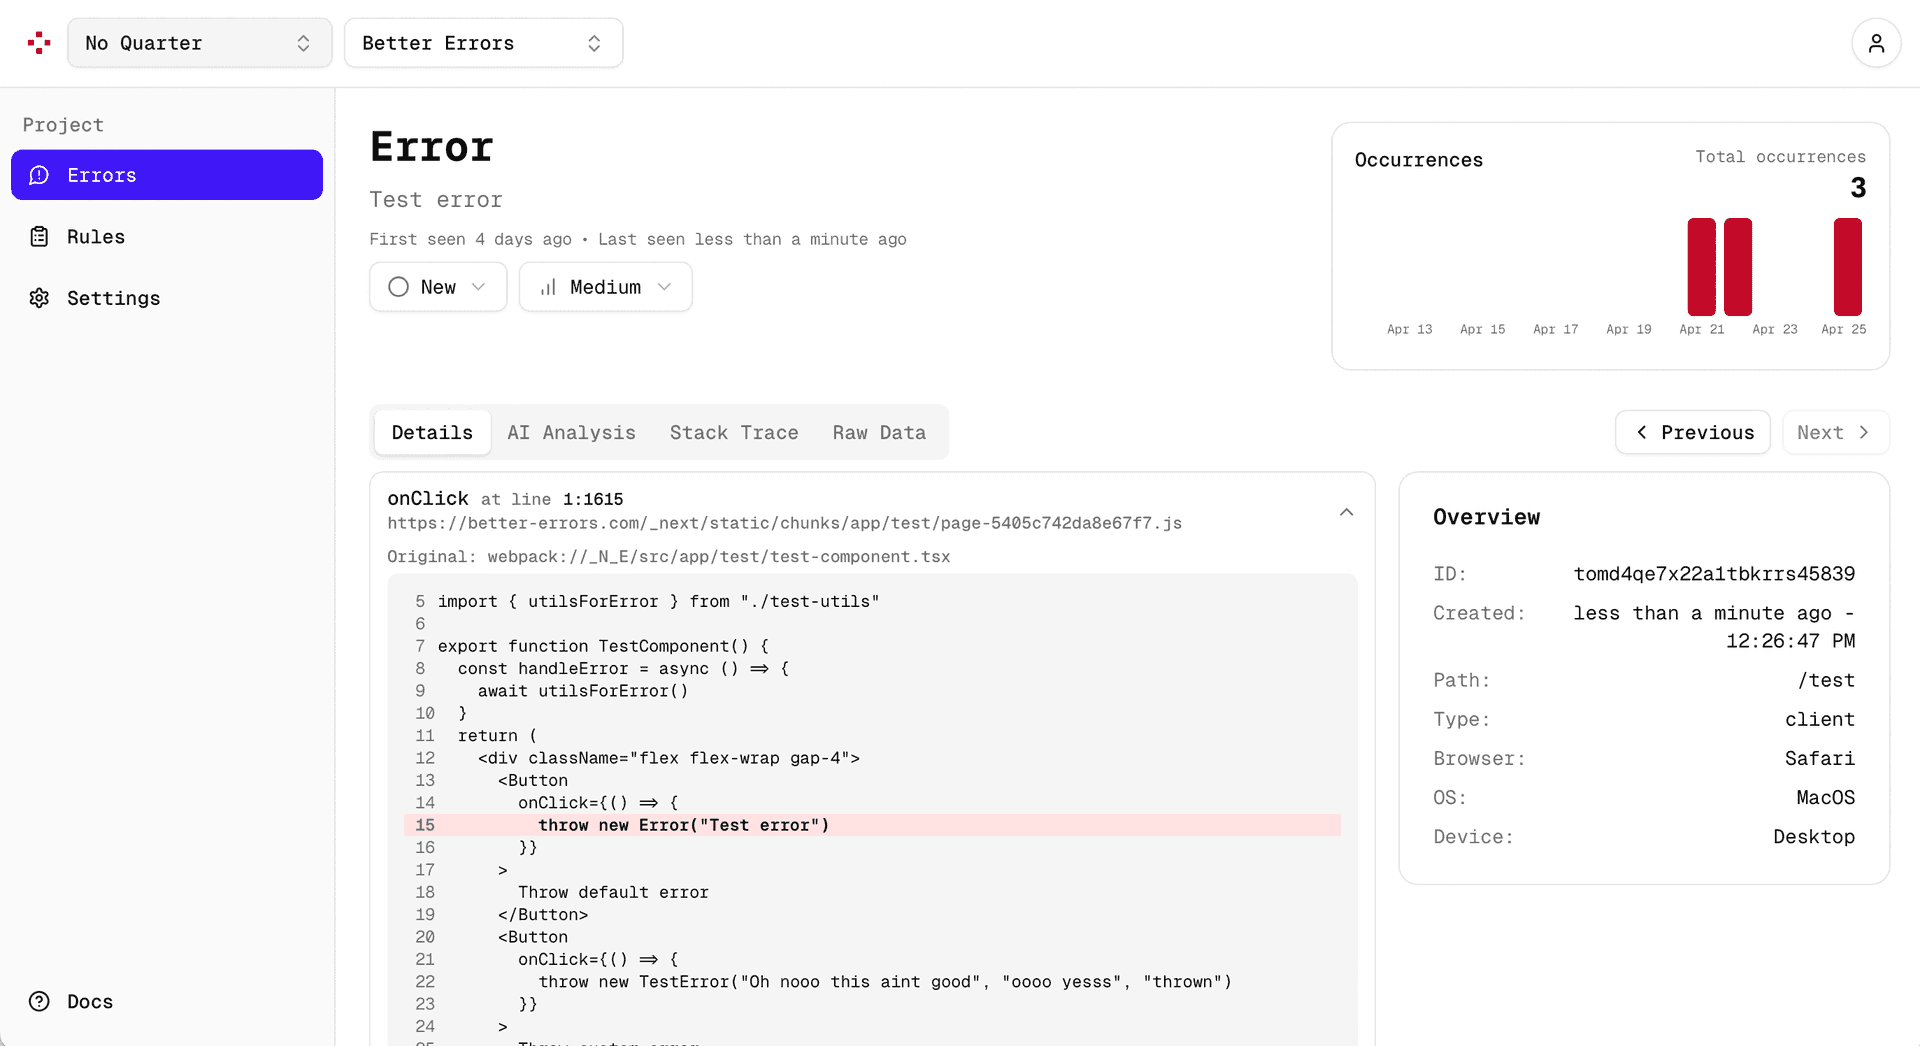Click the highlighted throw error line 15
The height and width of the screenshot is (1046, 1920).
[683, 825]
